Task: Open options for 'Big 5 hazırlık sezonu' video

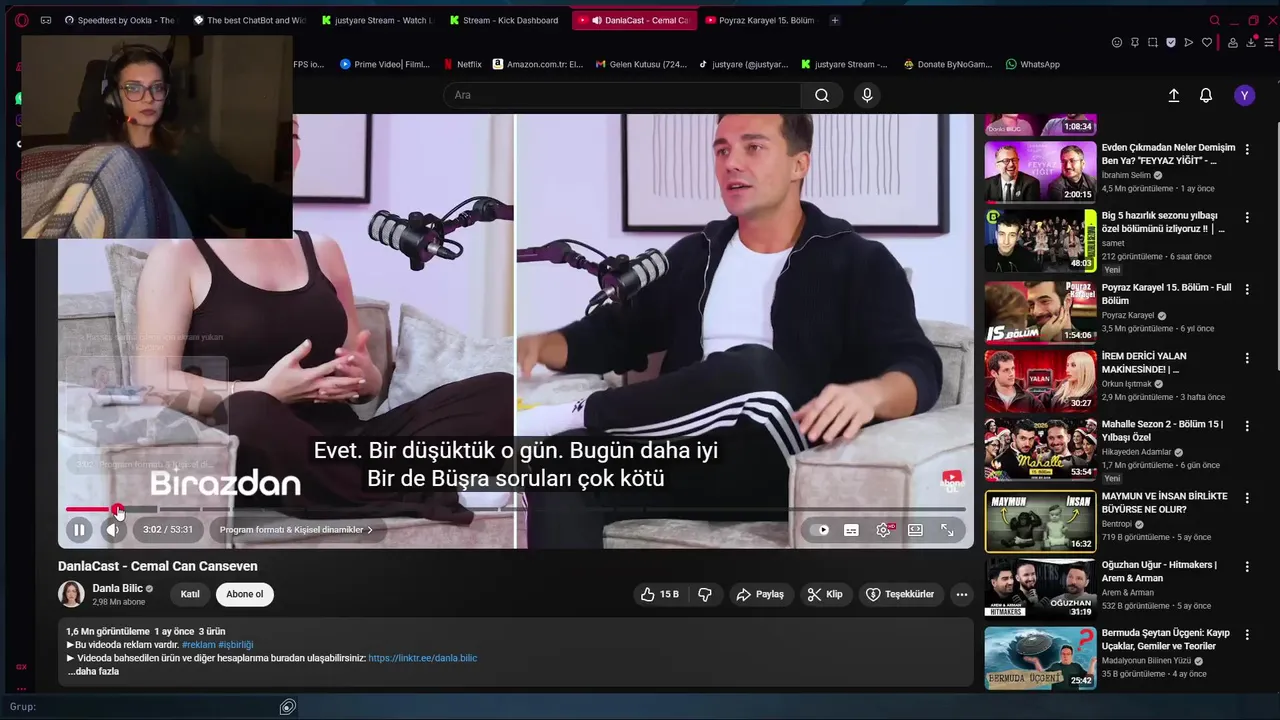Action: [x=1247, y=217]
